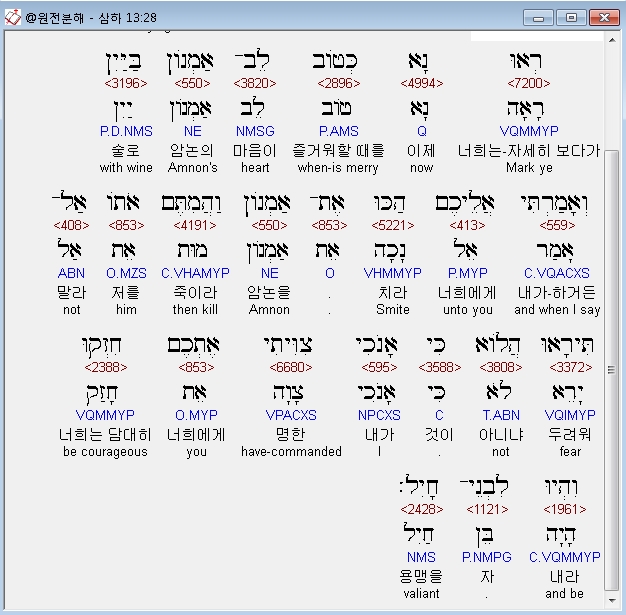Click the parsing code P.AMS
The width and height of the screenshot is (626, 615).
click(339, 131)
